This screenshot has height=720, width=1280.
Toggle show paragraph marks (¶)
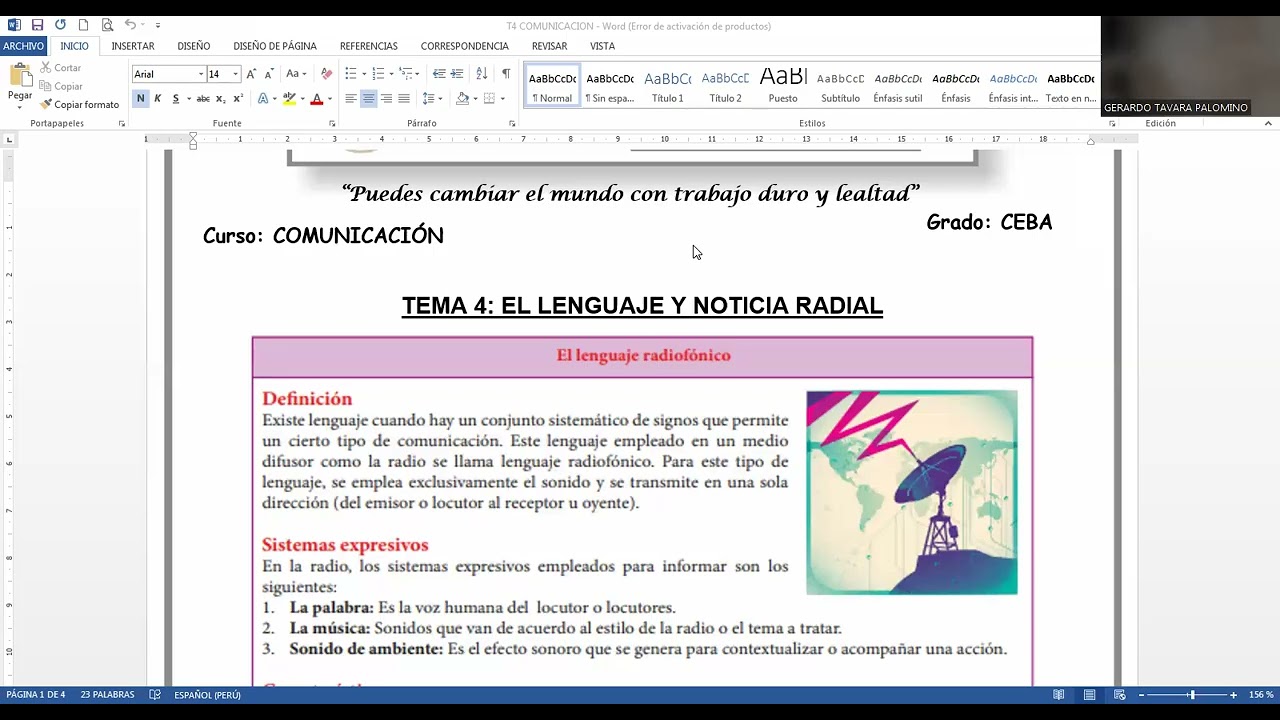point(506,74)
